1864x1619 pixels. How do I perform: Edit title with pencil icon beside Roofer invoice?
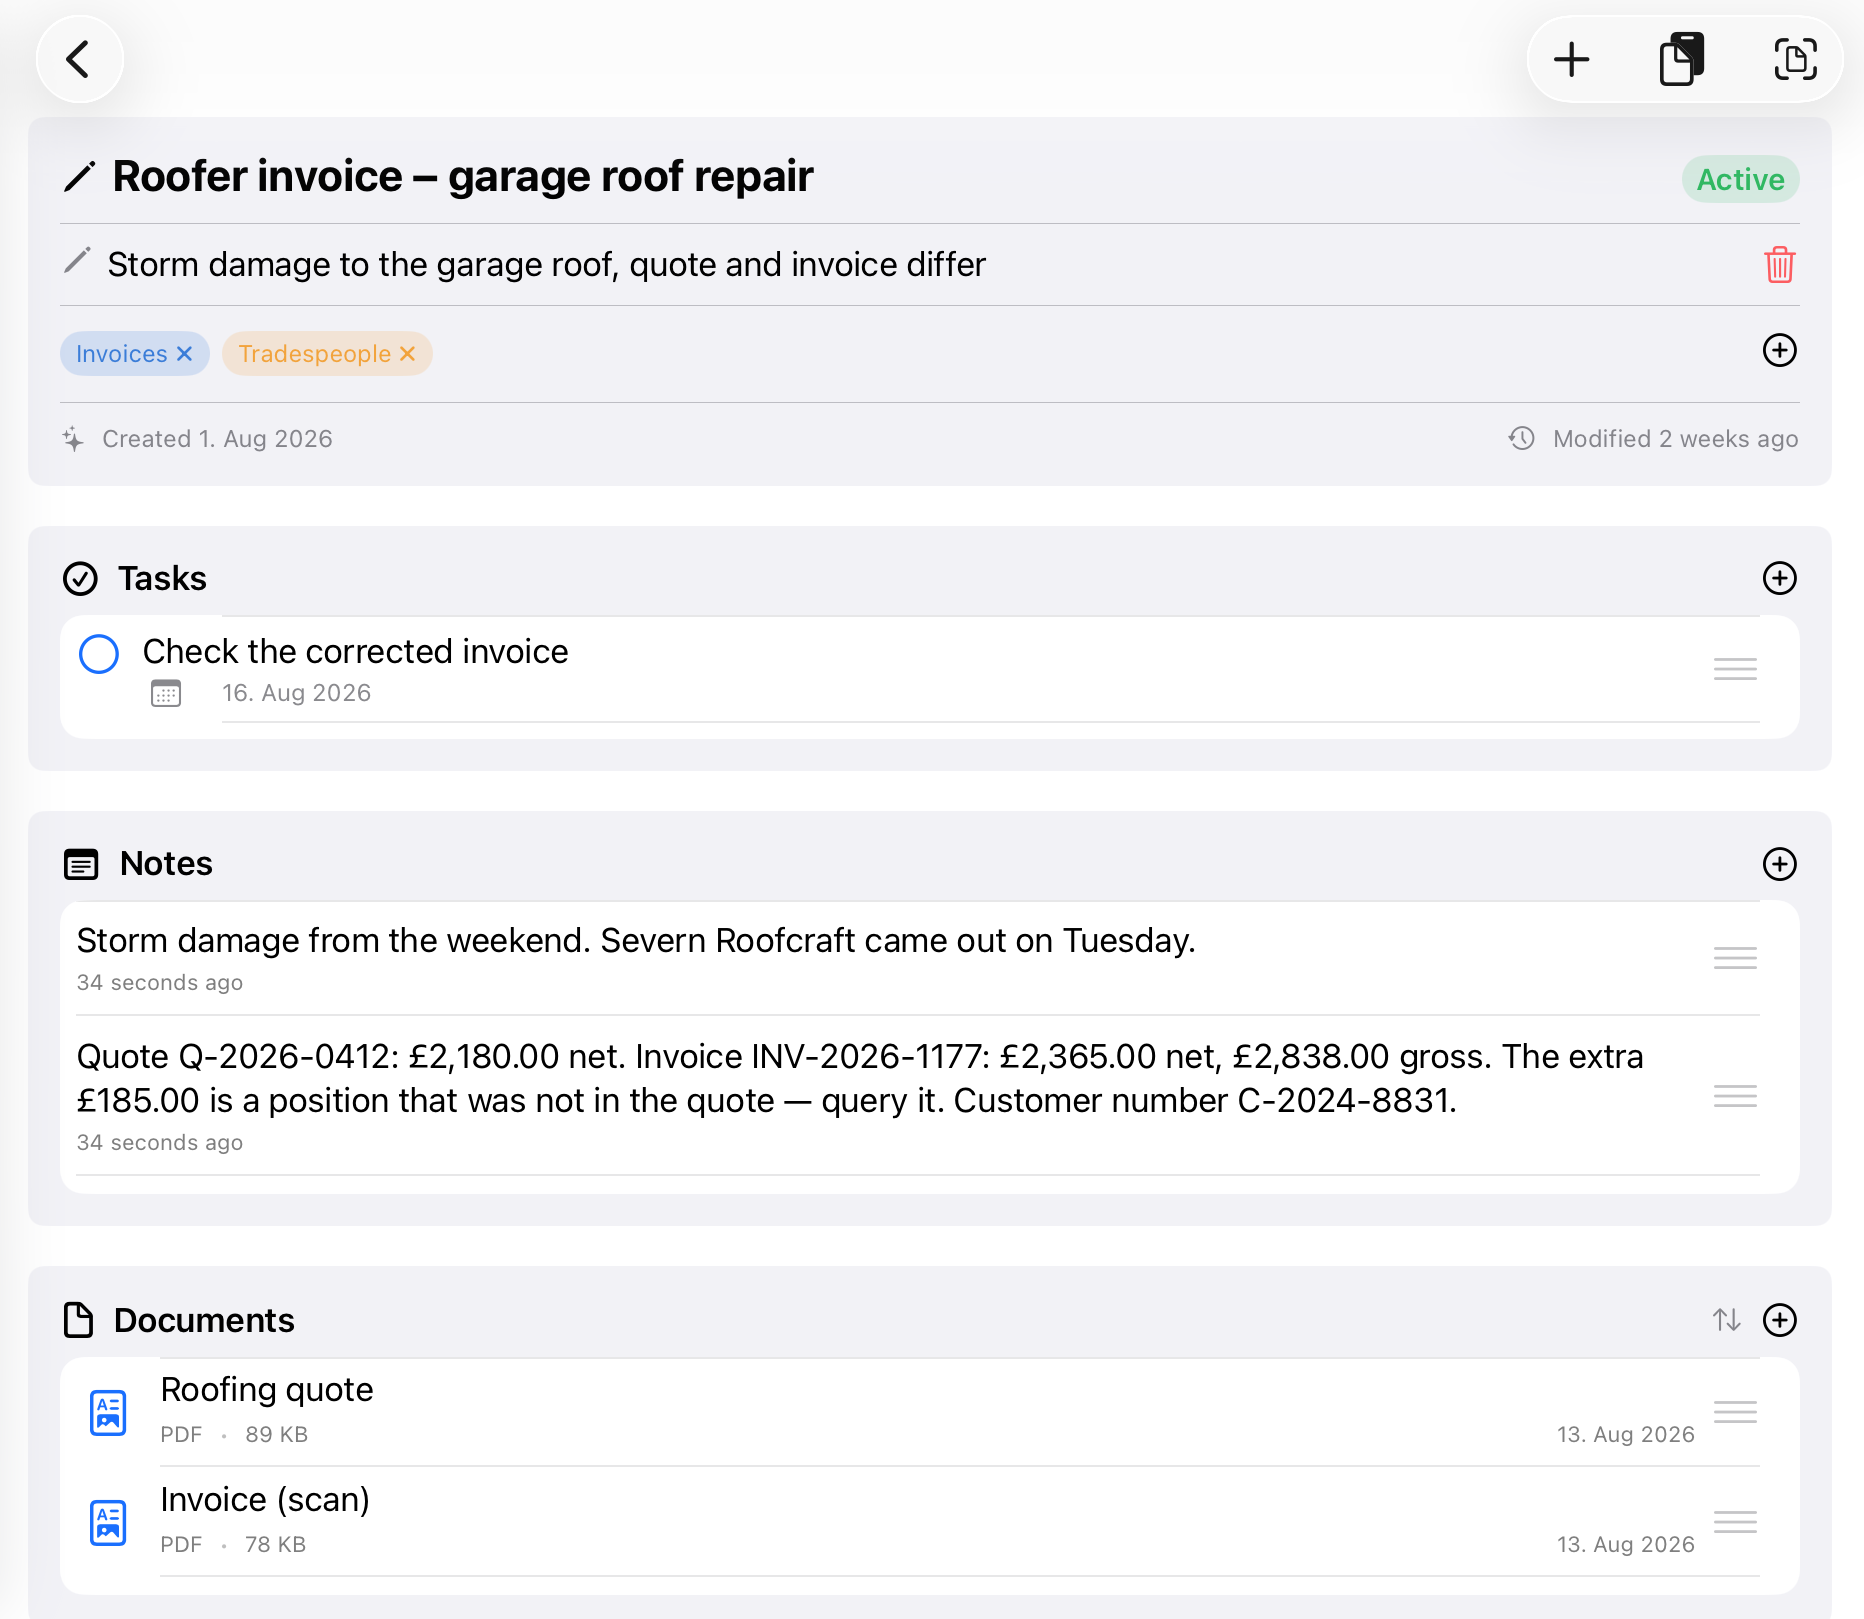pyautogui.click(x=79, y=177)
